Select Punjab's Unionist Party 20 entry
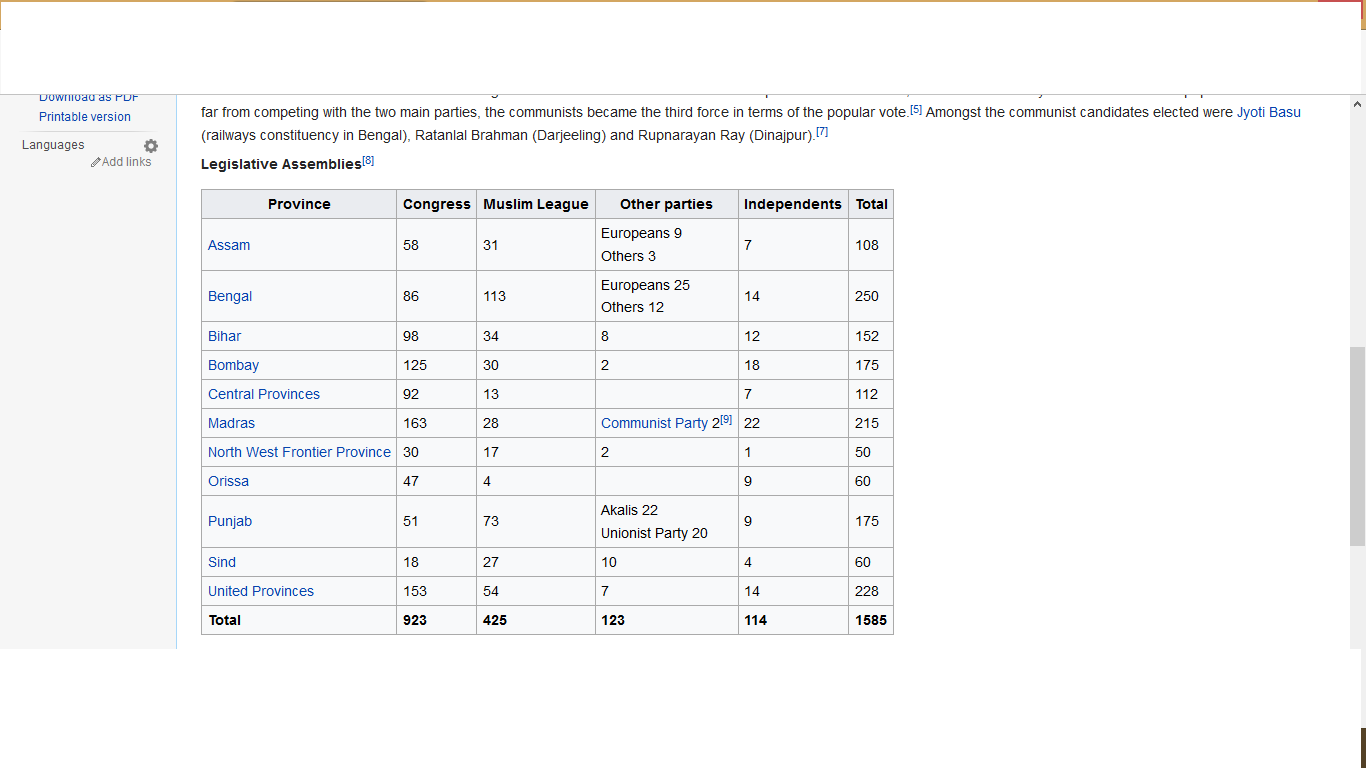 click(x=654, y=533)
